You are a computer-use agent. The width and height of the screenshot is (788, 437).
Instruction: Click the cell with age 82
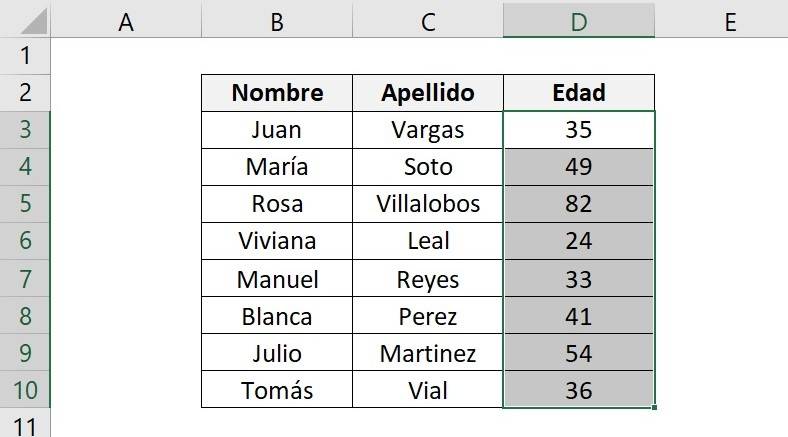pyautogui.click(x=579, y=204)
